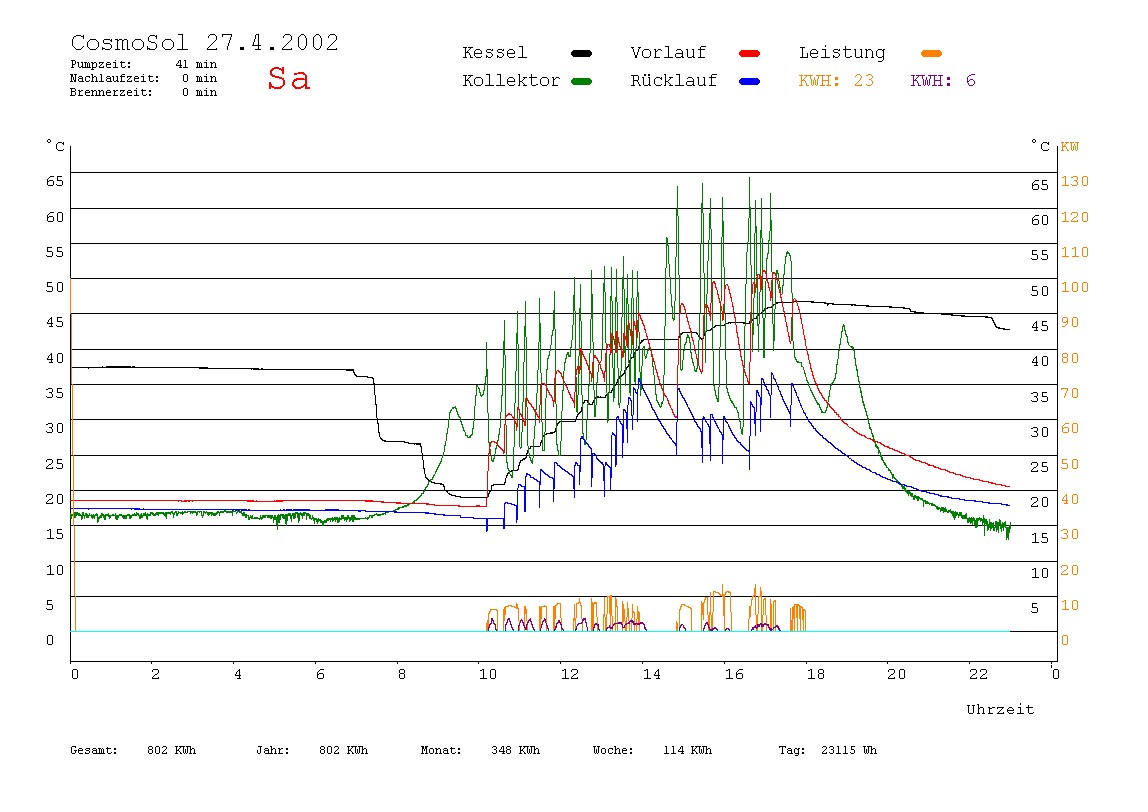Screen dimensions: 1148x812
Task: Click the '114 KWh' week value
Action: (687, 750)
